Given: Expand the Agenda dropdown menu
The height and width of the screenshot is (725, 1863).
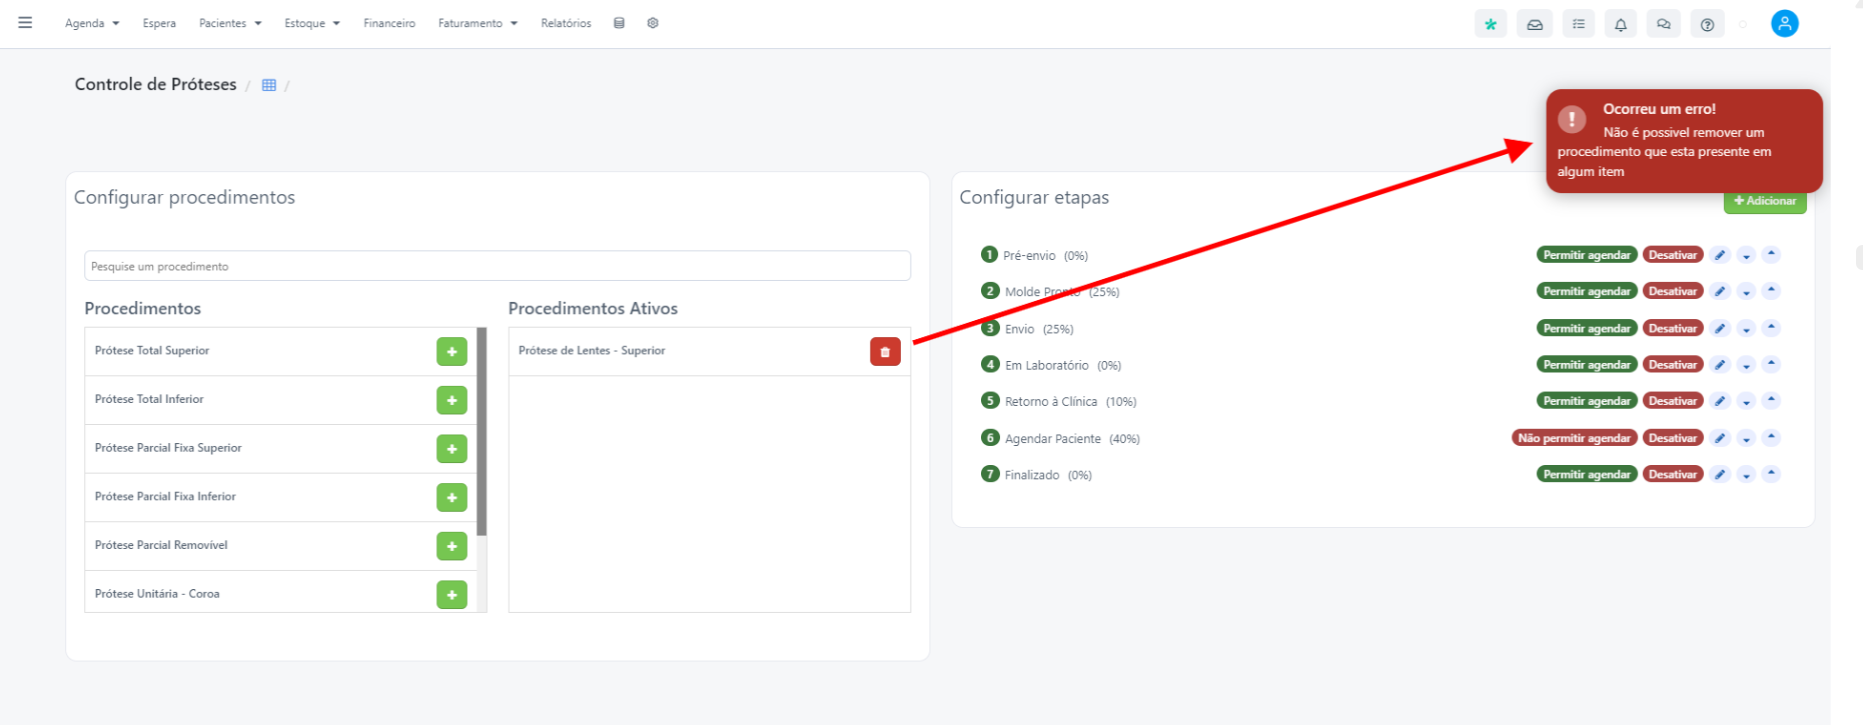Looking at the screenshot, I should (x=92, y=23).
